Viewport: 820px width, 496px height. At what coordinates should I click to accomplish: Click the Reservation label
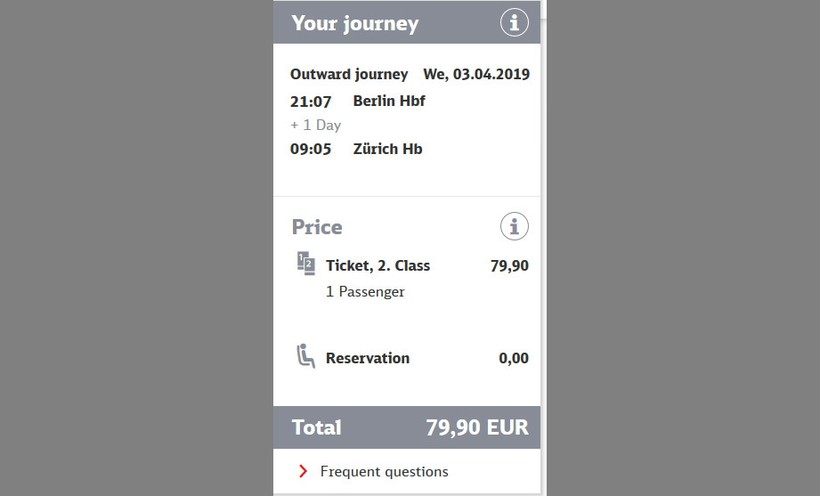(x=368, y=358)
